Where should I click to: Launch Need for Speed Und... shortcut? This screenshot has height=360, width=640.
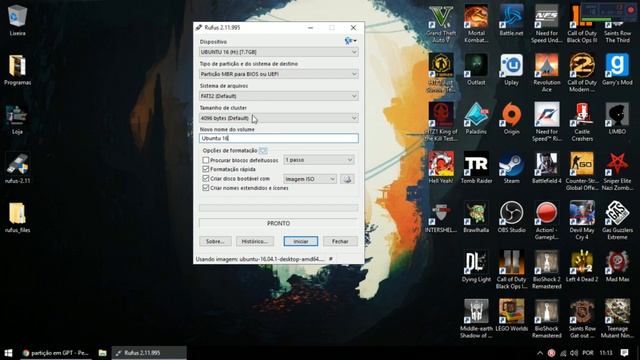(x=547, y=24)
